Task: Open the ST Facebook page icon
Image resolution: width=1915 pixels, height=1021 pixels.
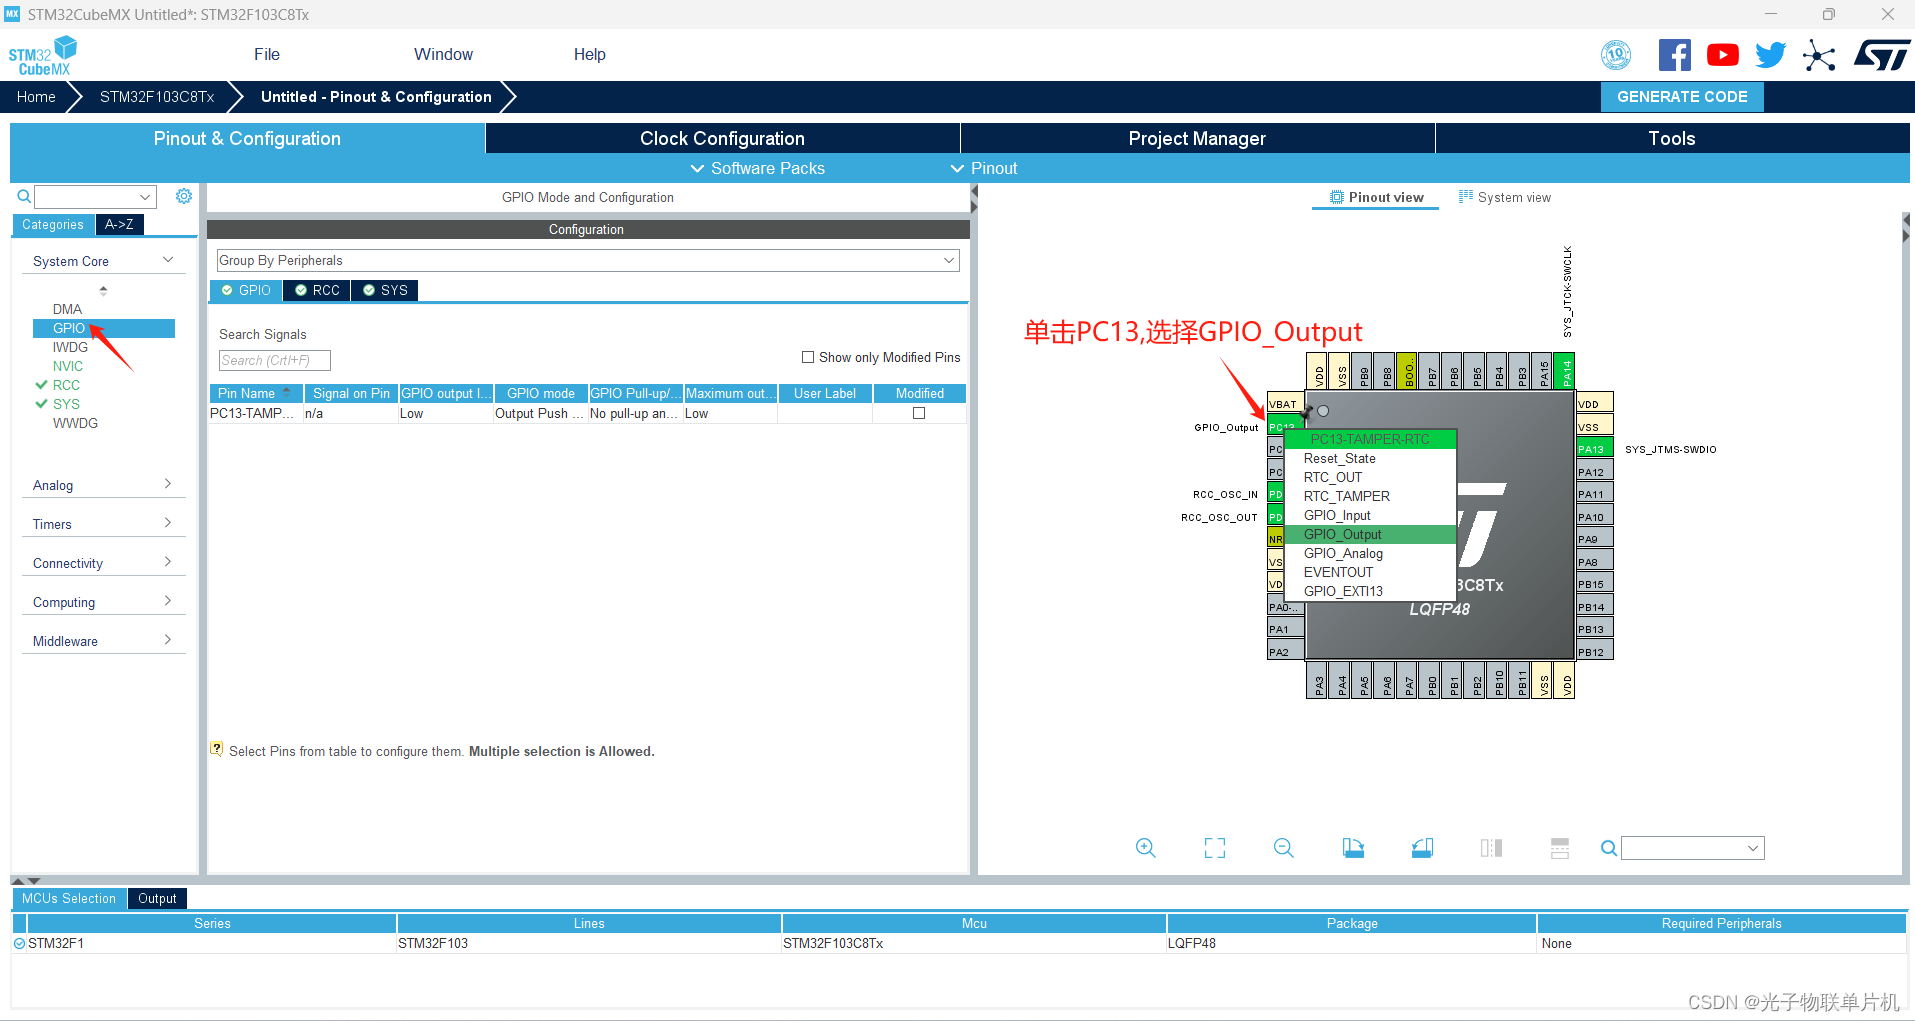Action: [x=1674, y=55]
